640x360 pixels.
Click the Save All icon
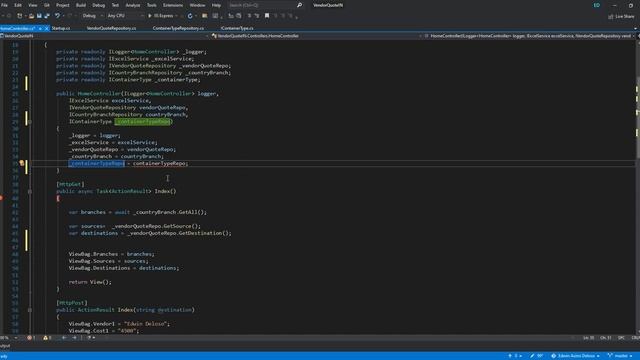tap(47, 16)
